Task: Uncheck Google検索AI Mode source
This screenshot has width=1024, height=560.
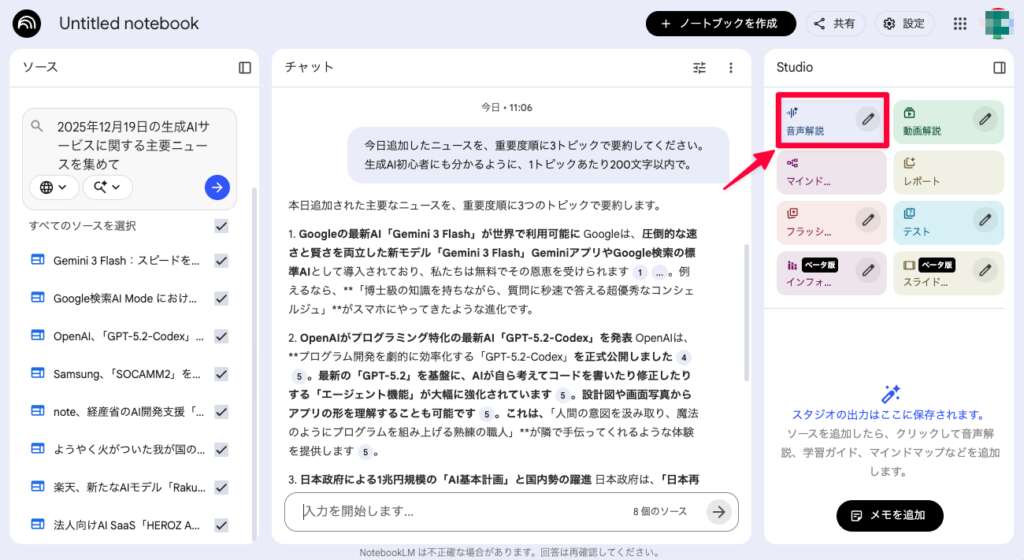Action: pos(221,298)
